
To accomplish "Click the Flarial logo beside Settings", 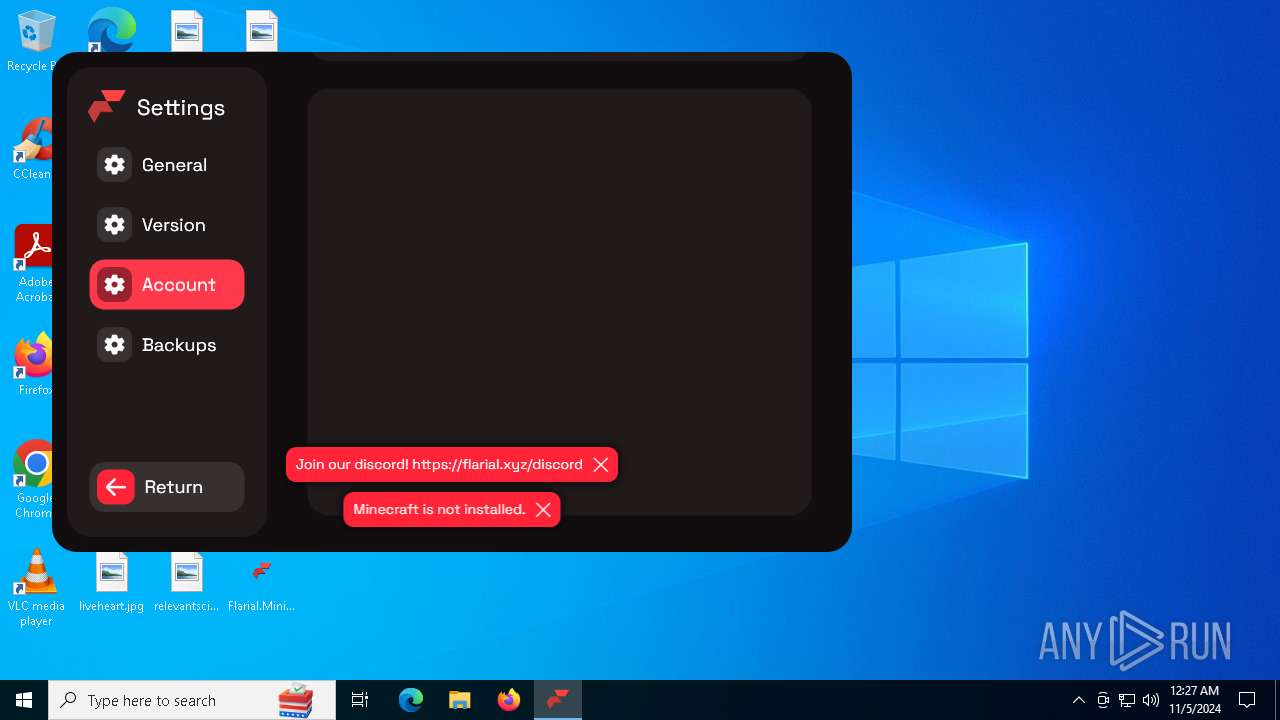I will click(106, 106).
